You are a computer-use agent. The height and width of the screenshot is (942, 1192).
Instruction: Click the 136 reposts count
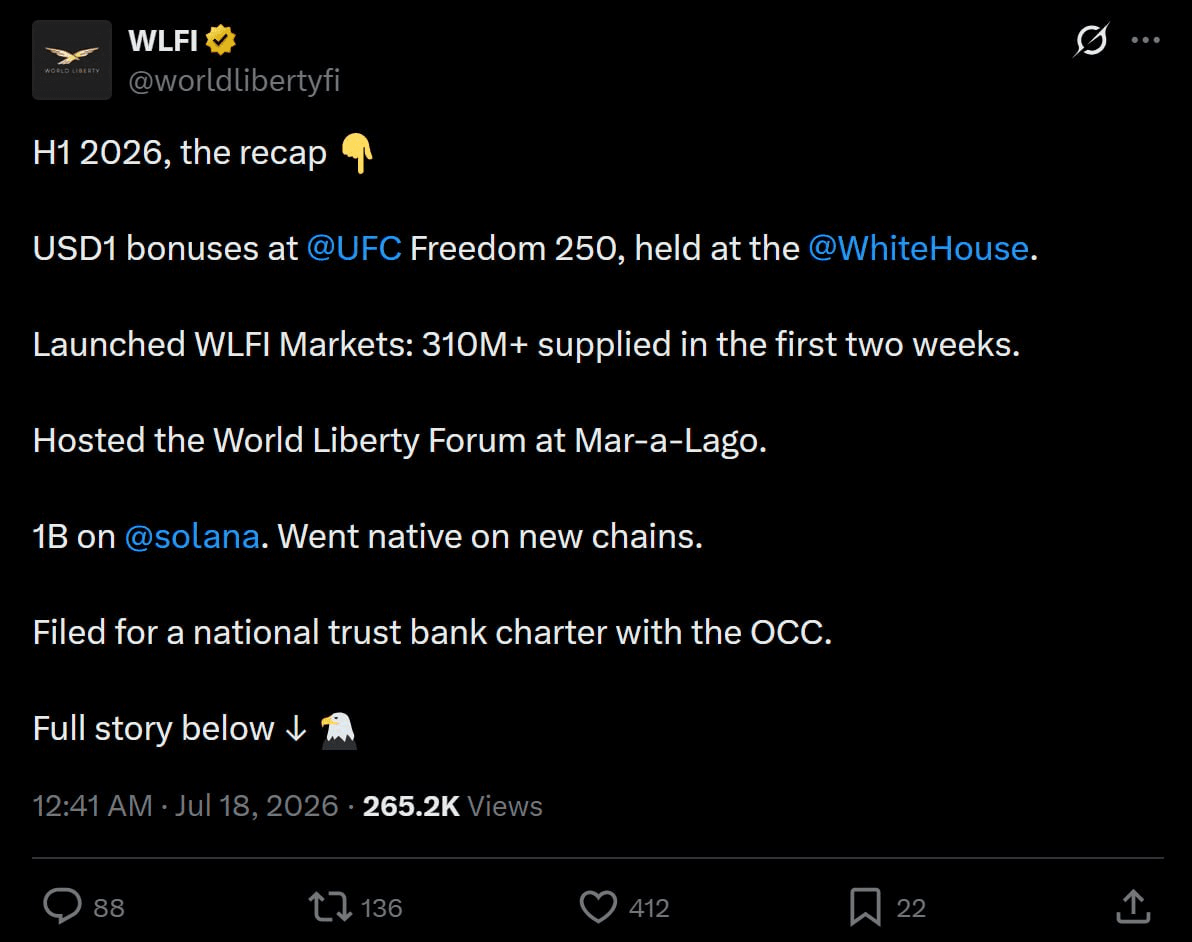382,908
